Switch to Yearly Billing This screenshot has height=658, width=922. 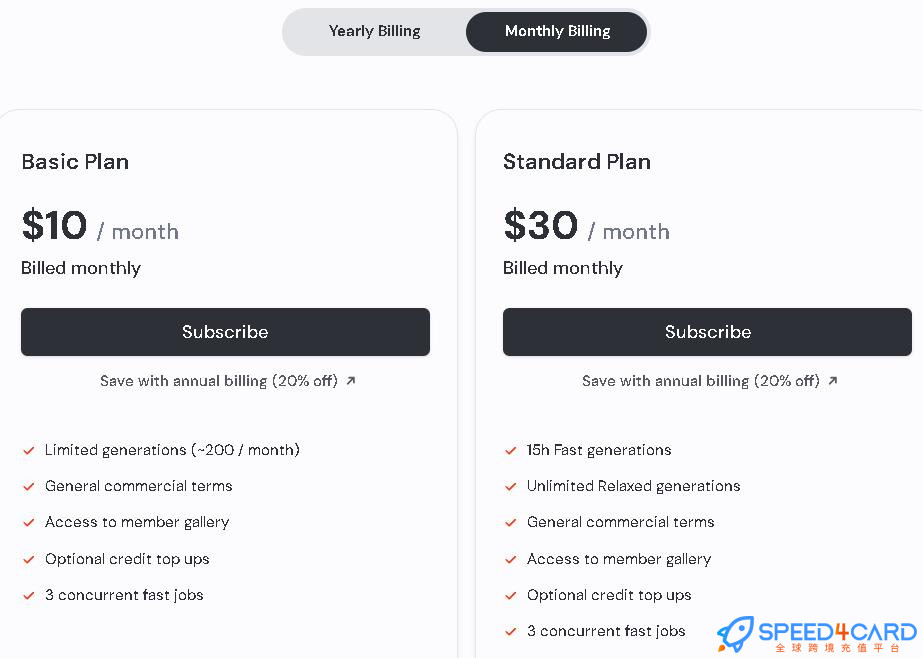coord(375,31)
